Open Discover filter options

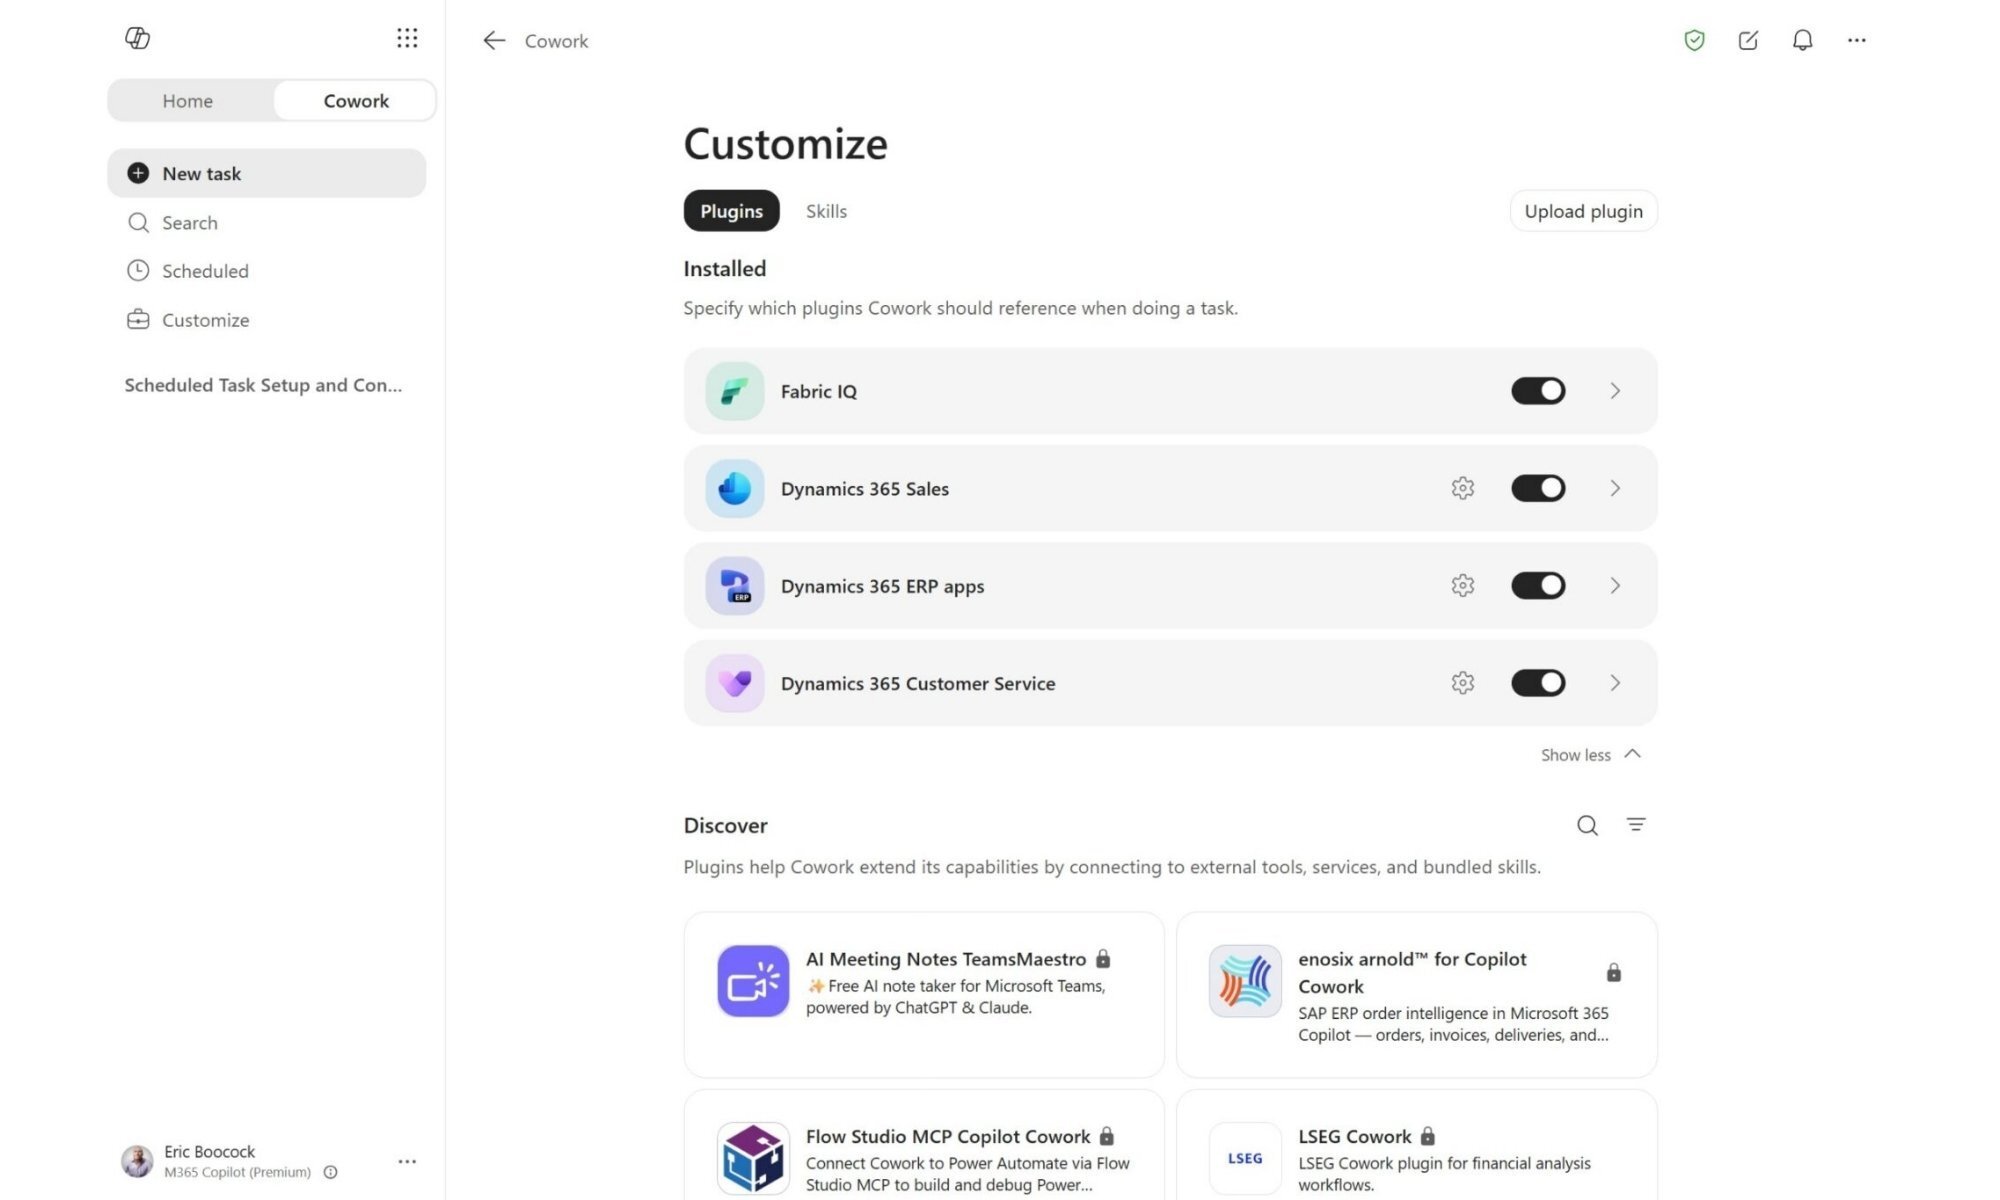click(1636, 825)
